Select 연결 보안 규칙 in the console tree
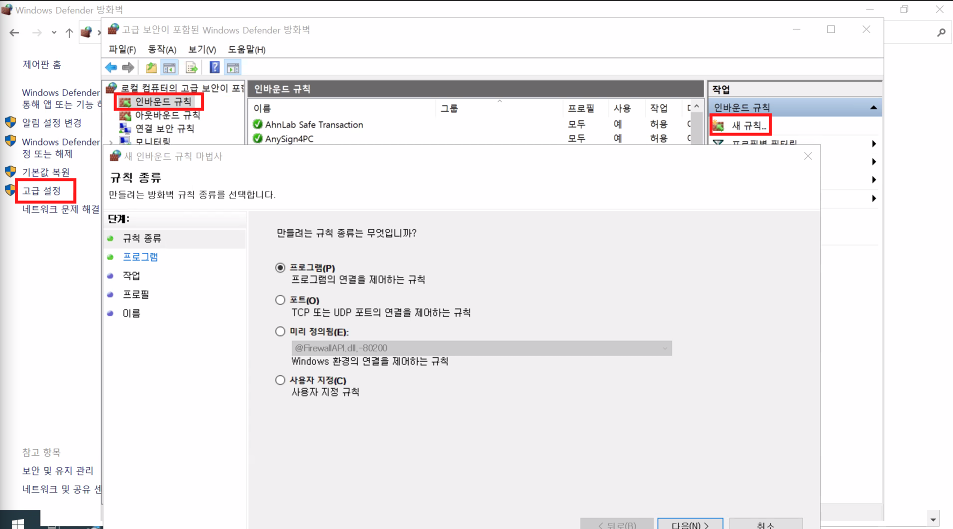 point(164,128)
